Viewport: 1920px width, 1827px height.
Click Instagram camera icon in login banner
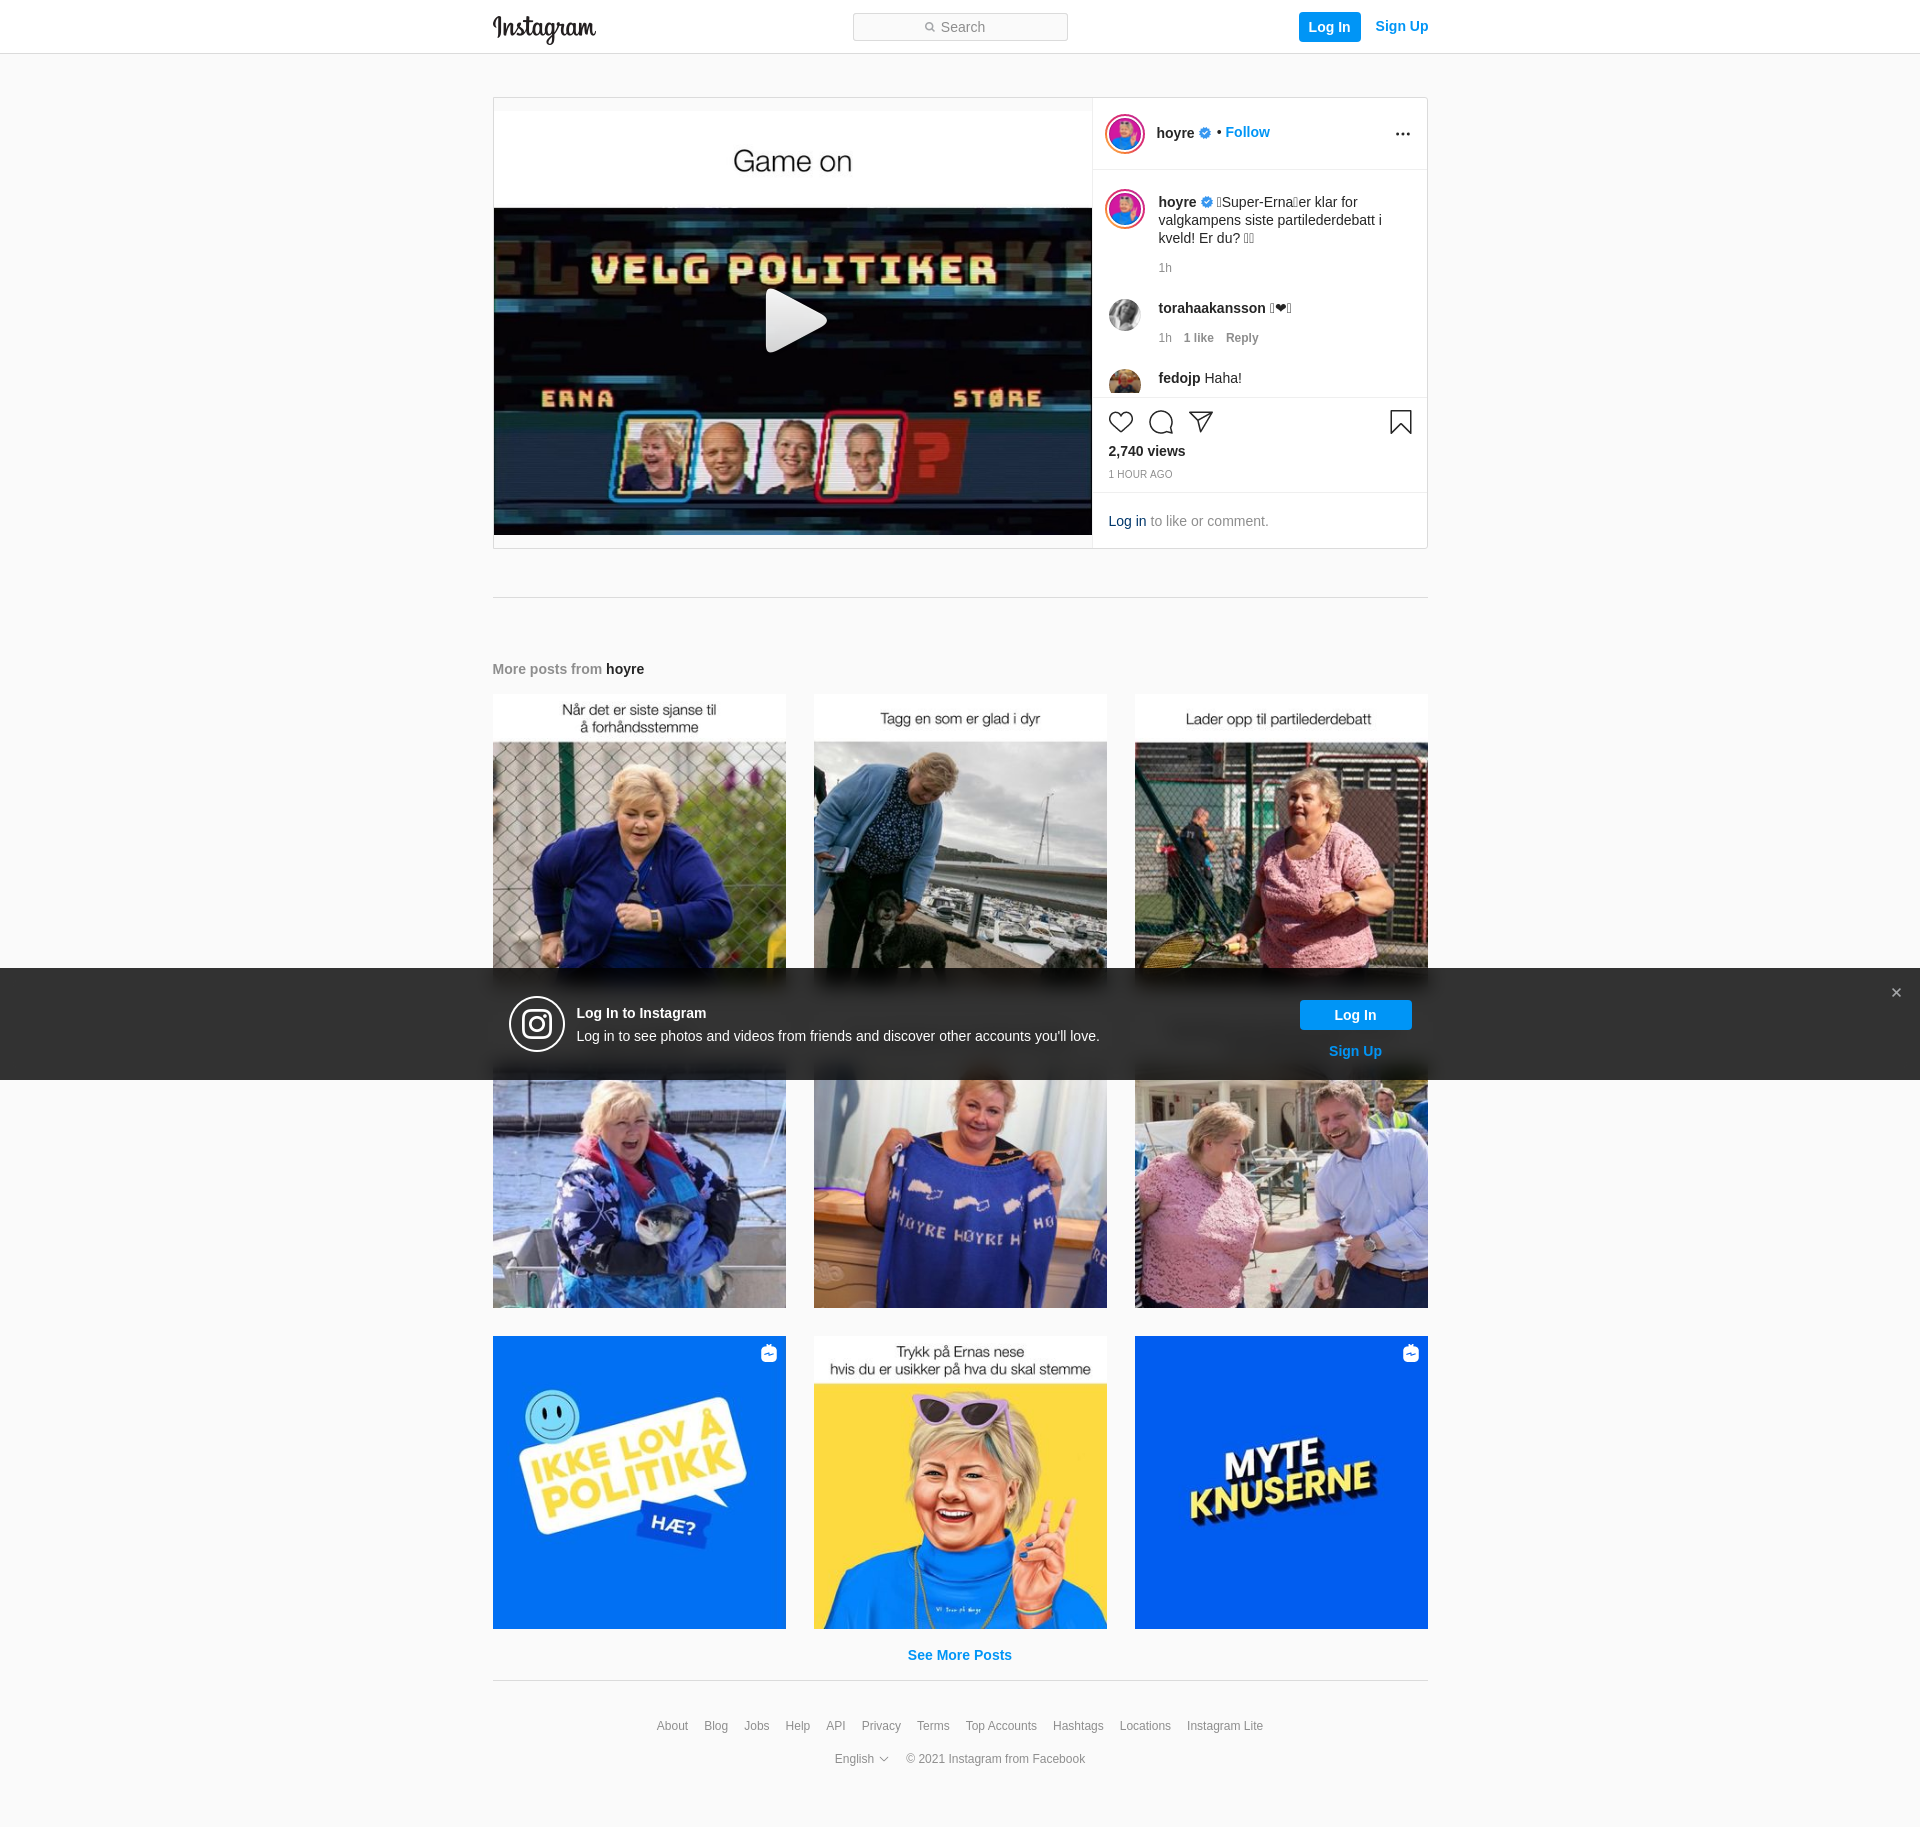[537, 1024]
